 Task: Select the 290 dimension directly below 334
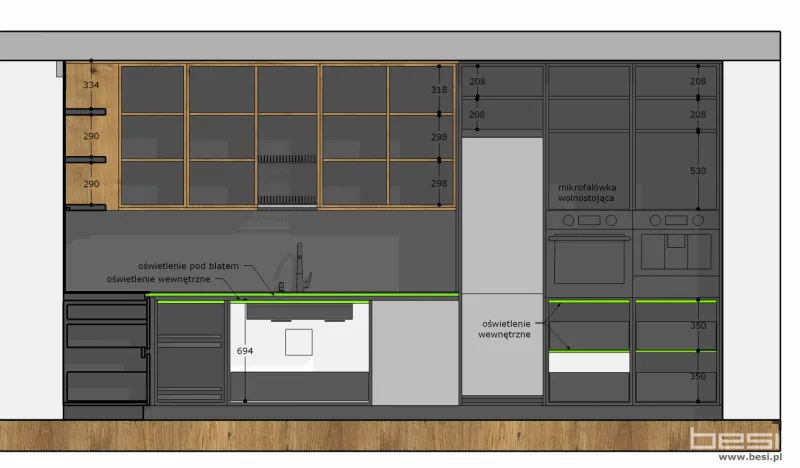[x=91, y=136]
